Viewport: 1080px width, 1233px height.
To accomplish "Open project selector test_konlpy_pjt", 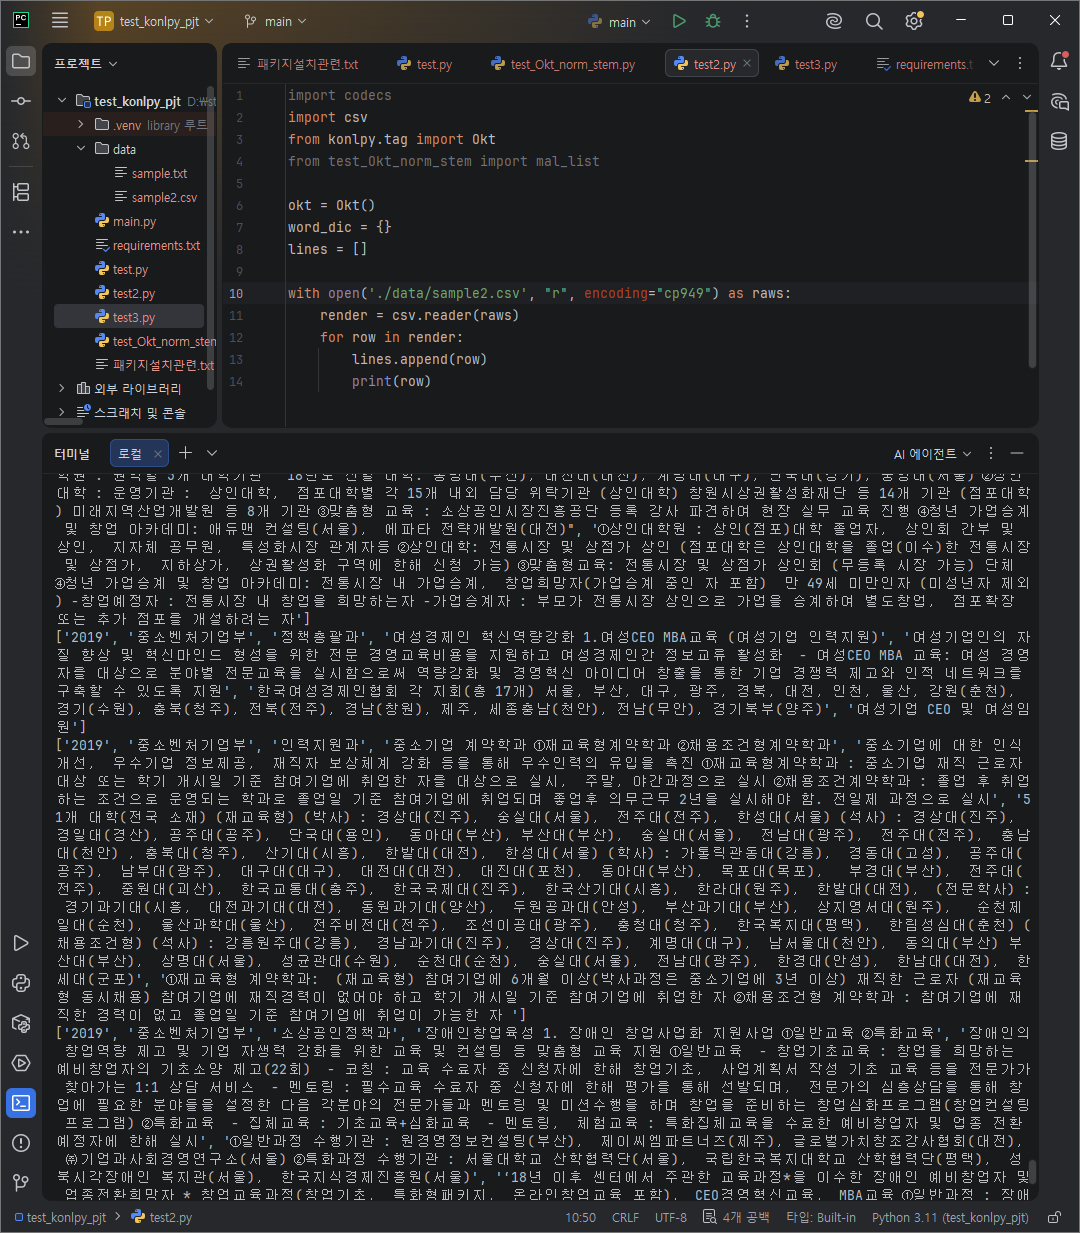I will coord(153,21).
